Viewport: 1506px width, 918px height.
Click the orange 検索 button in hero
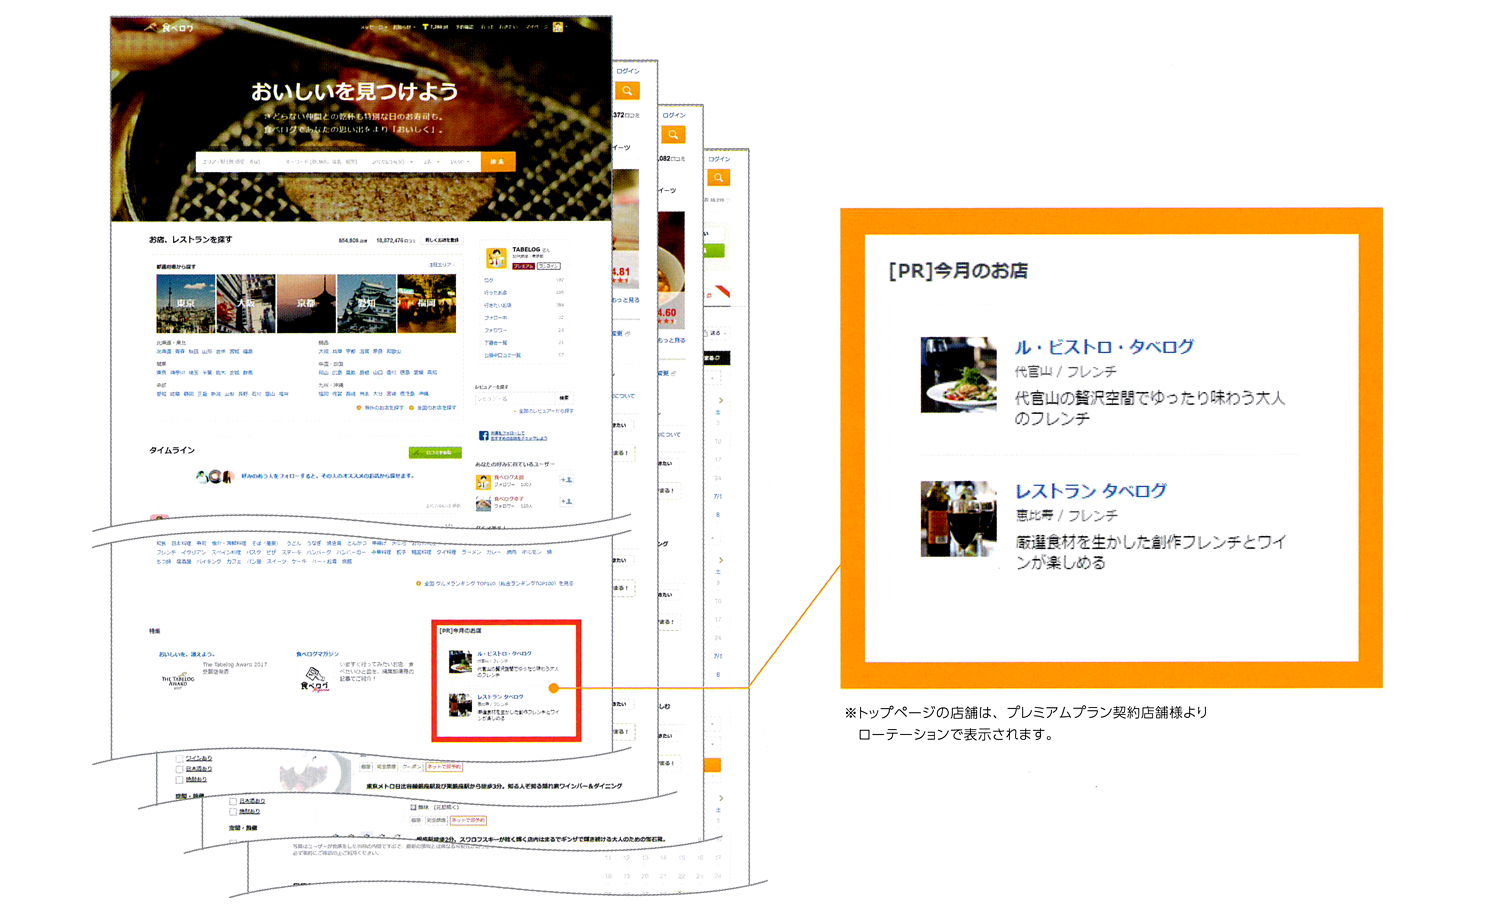(x=498, y=162)
